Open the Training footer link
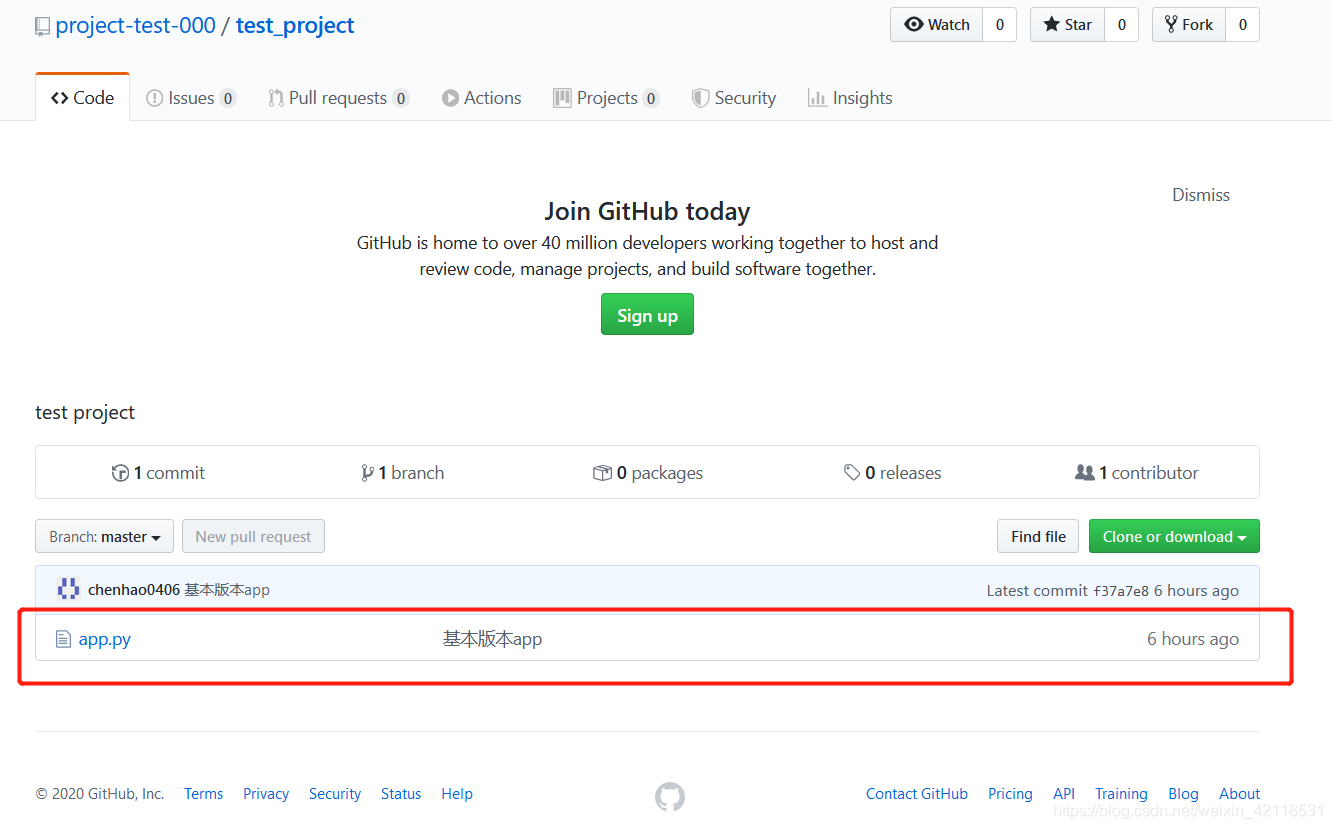1332x829 pixels. [1121, 794]
